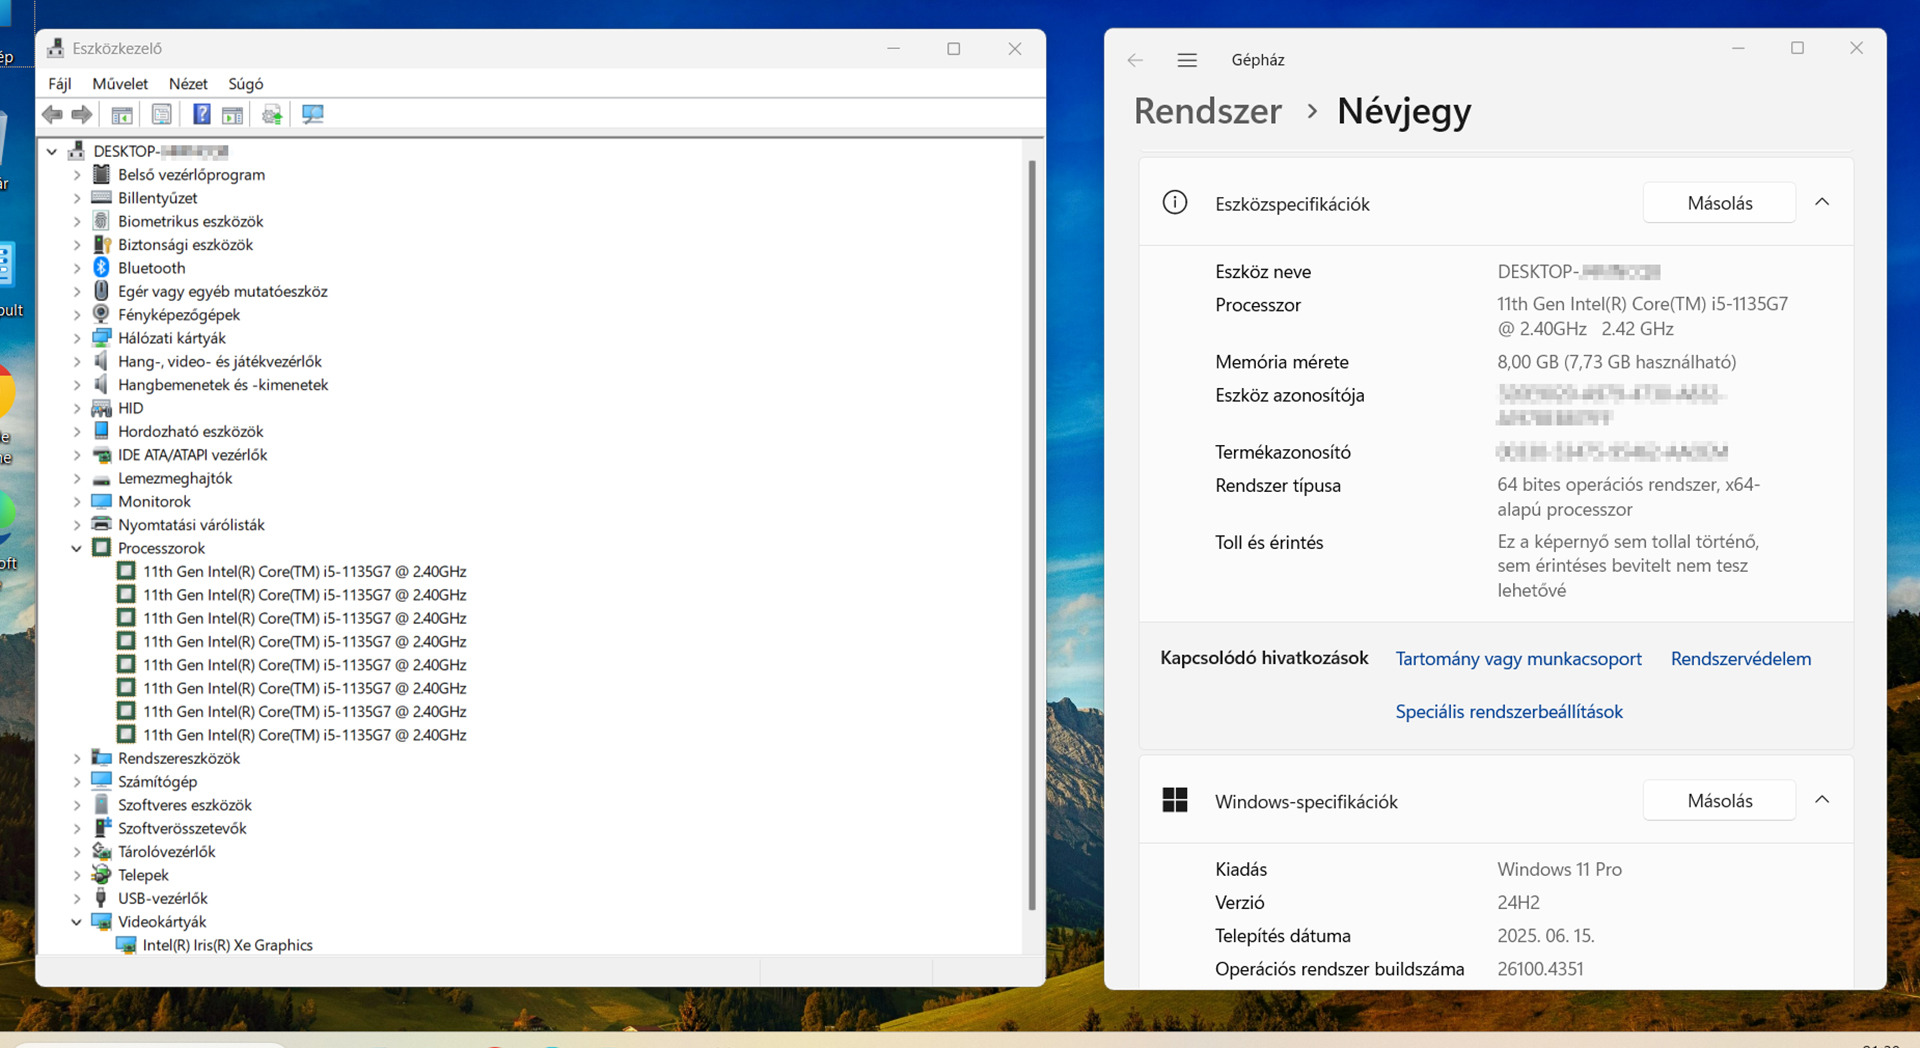Viewport: 1920px width, 1048px height.
Task: Expand the Hordozható eszközök tree node
Action: click(x=76, y=431)
